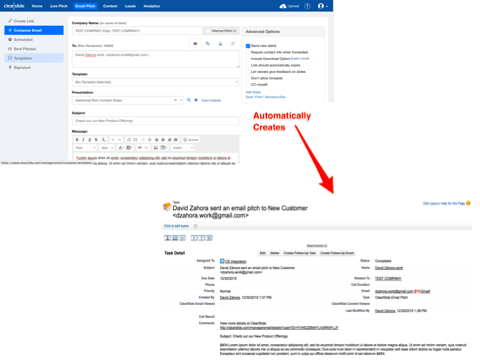Open the Presentation dropdown
This screenshot has width=480, height=360.
click(128, 100)
